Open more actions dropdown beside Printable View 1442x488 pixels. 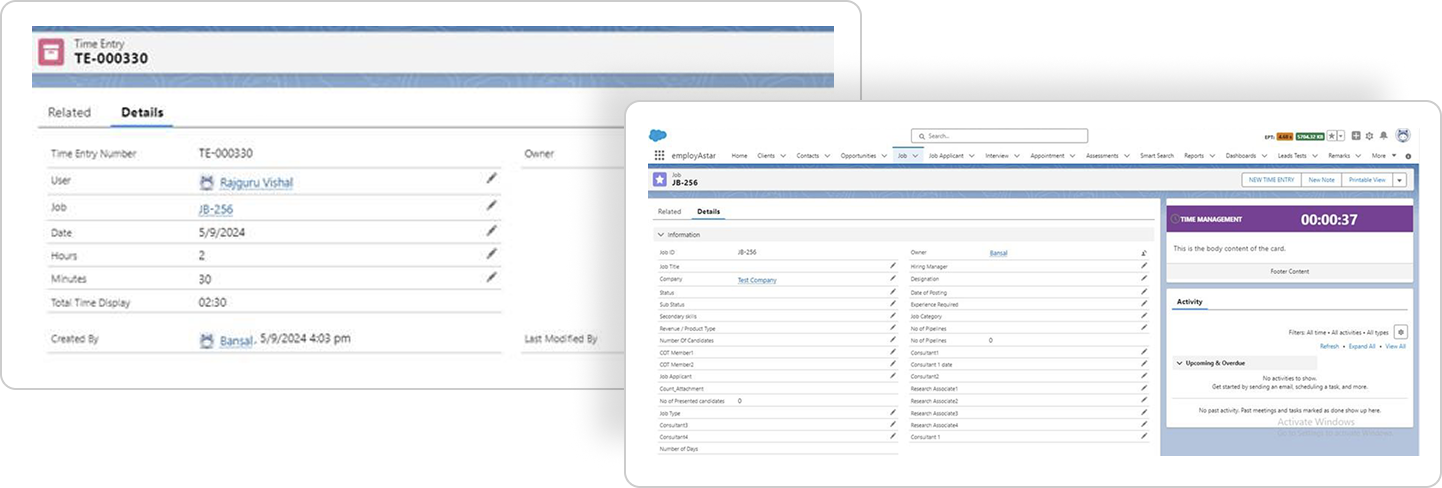(x=1399, y=180)
